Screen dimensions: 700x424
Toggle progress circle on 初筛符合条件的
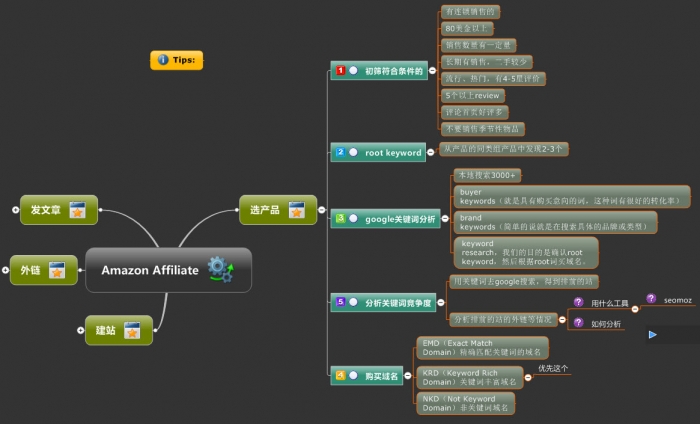click(353, 71)
